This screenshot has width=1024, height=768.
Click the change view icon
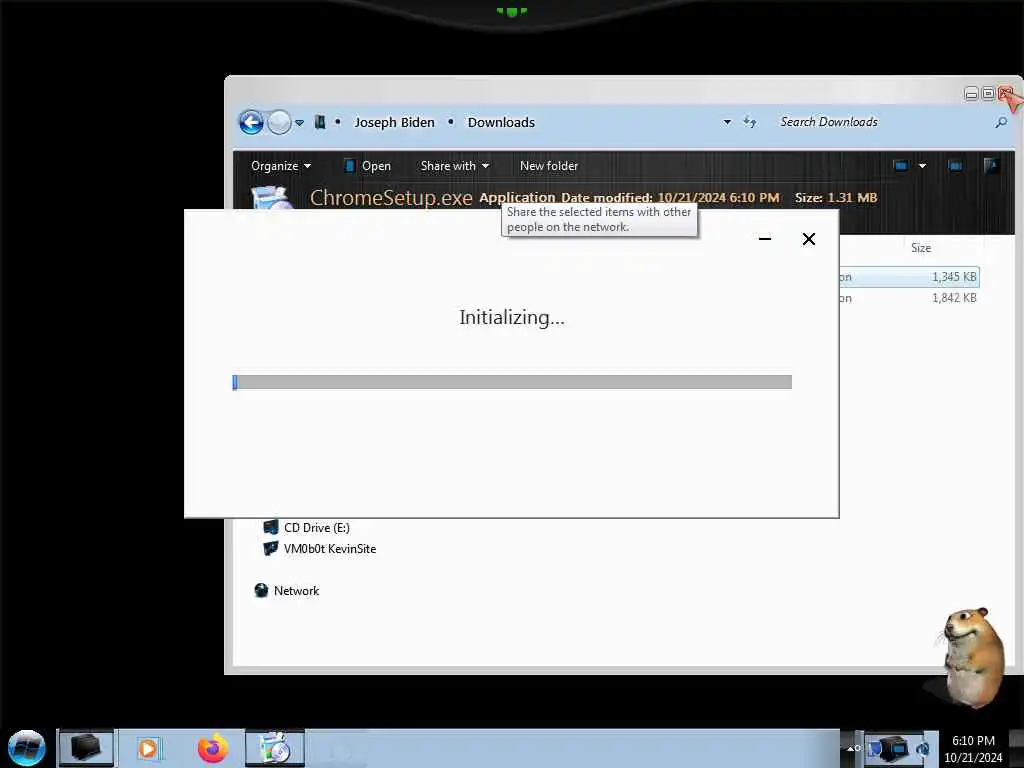pyautogui.click(x=901, y=166)
